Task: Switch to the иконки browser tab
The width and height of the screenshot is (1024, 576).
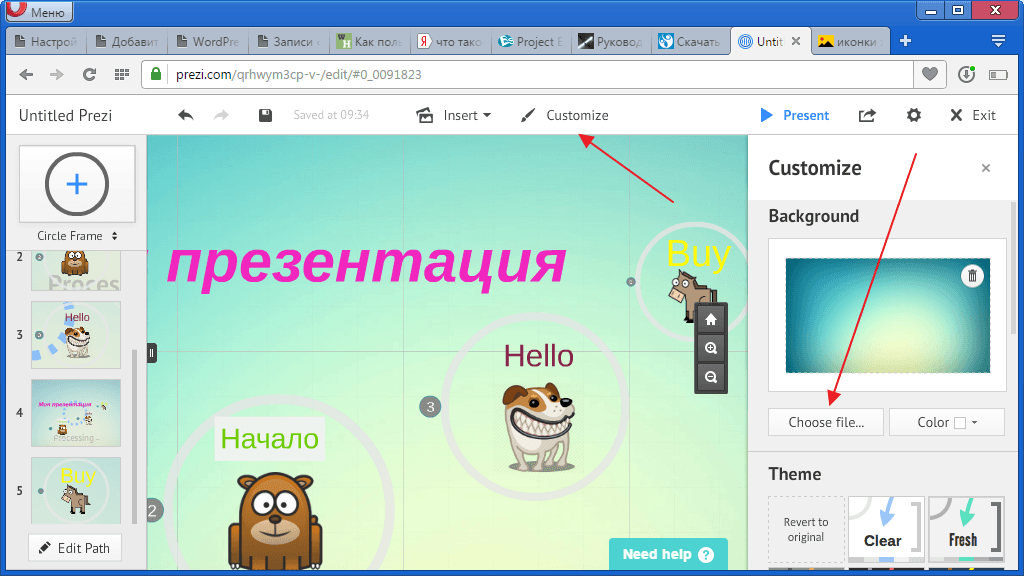Action: [x=850, y=41]
